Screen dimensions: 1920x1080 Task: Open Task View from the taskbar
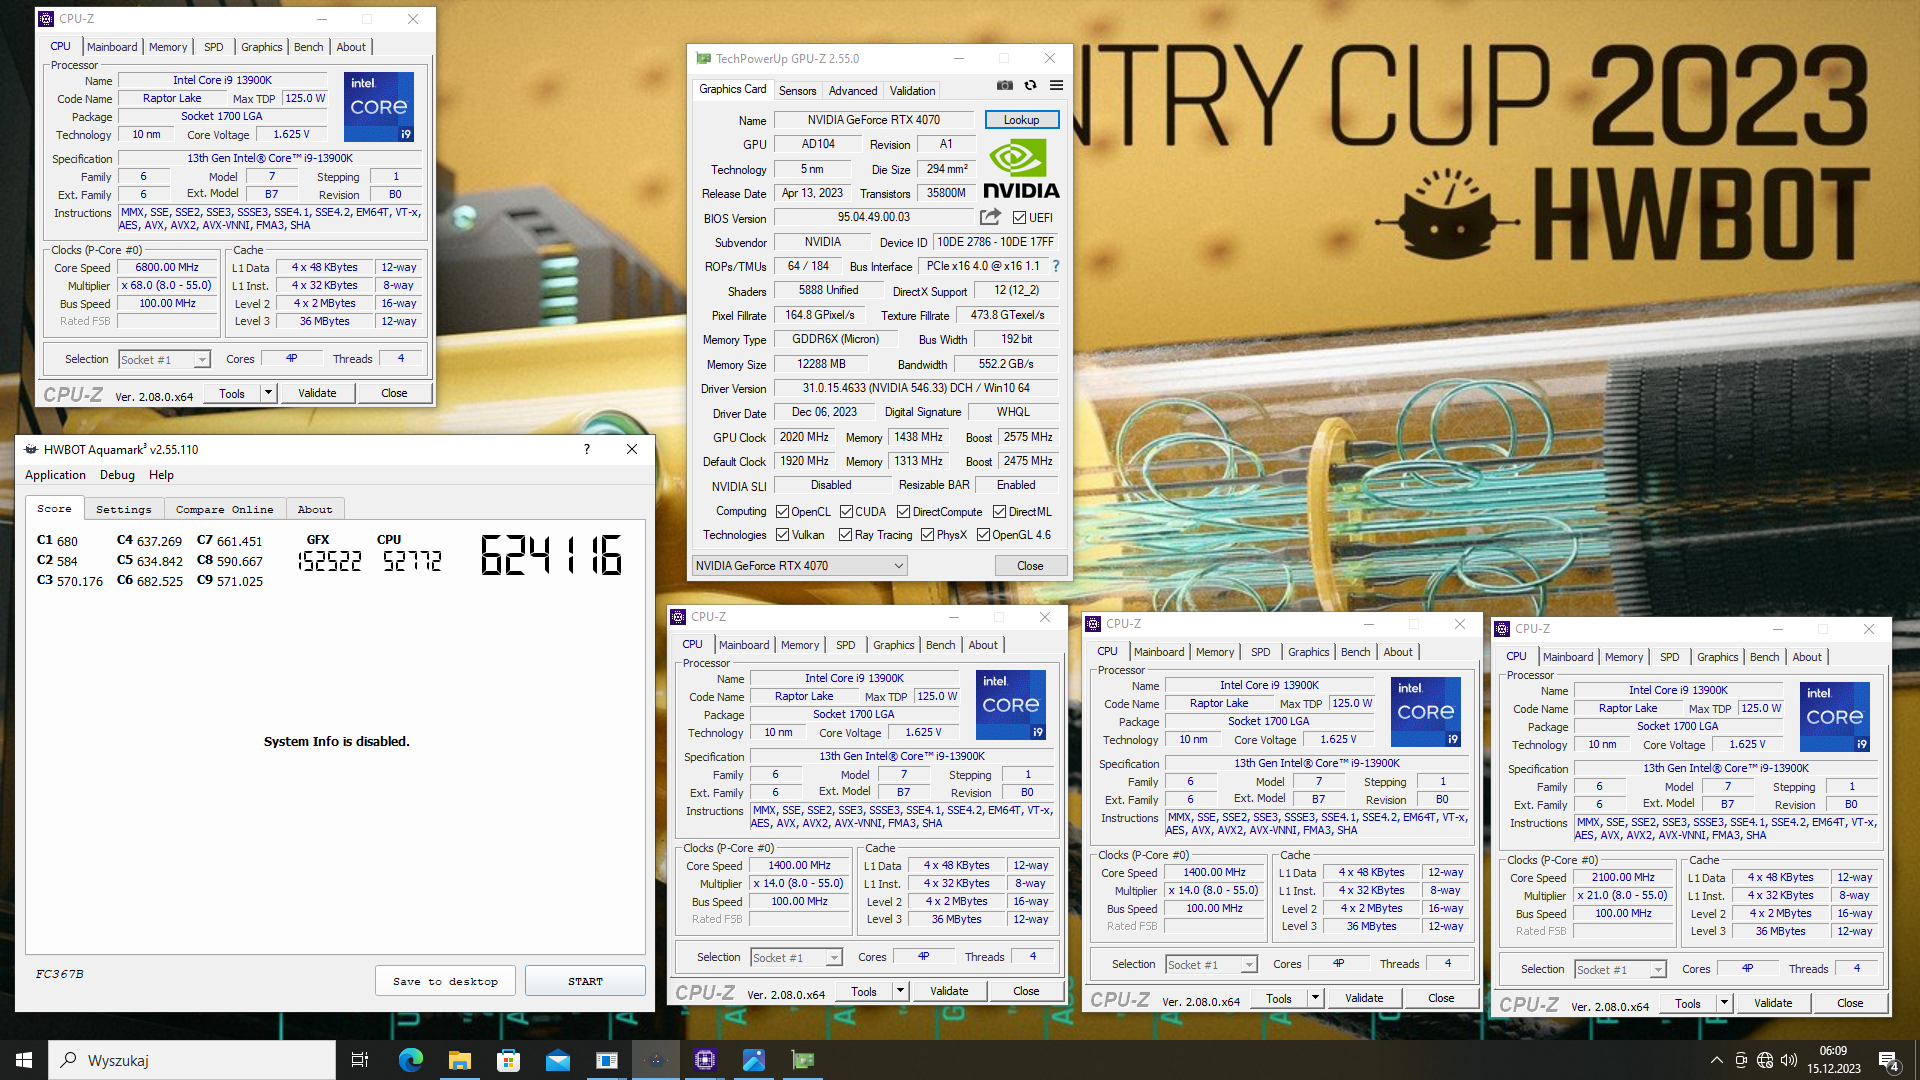[x=360, y=1060]
